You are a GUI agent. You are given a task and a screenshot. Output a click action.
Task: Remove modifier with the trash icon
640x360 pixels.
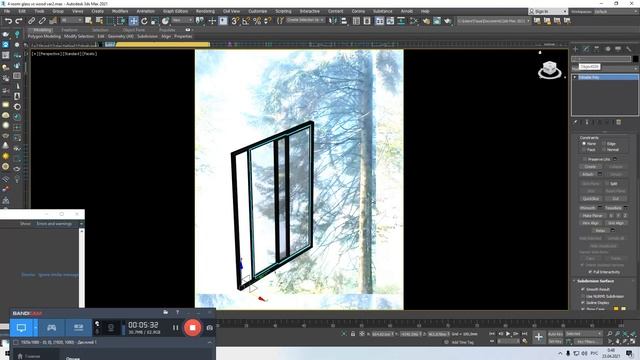coord(618,122)
